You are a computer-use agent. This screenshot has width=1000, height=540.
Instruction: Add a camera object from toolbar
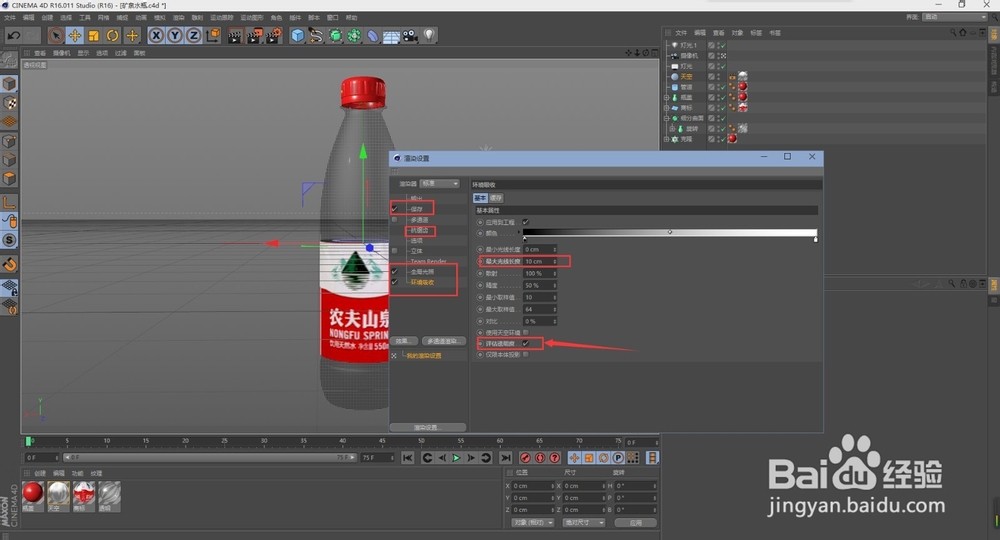click(x=410, y=36)
